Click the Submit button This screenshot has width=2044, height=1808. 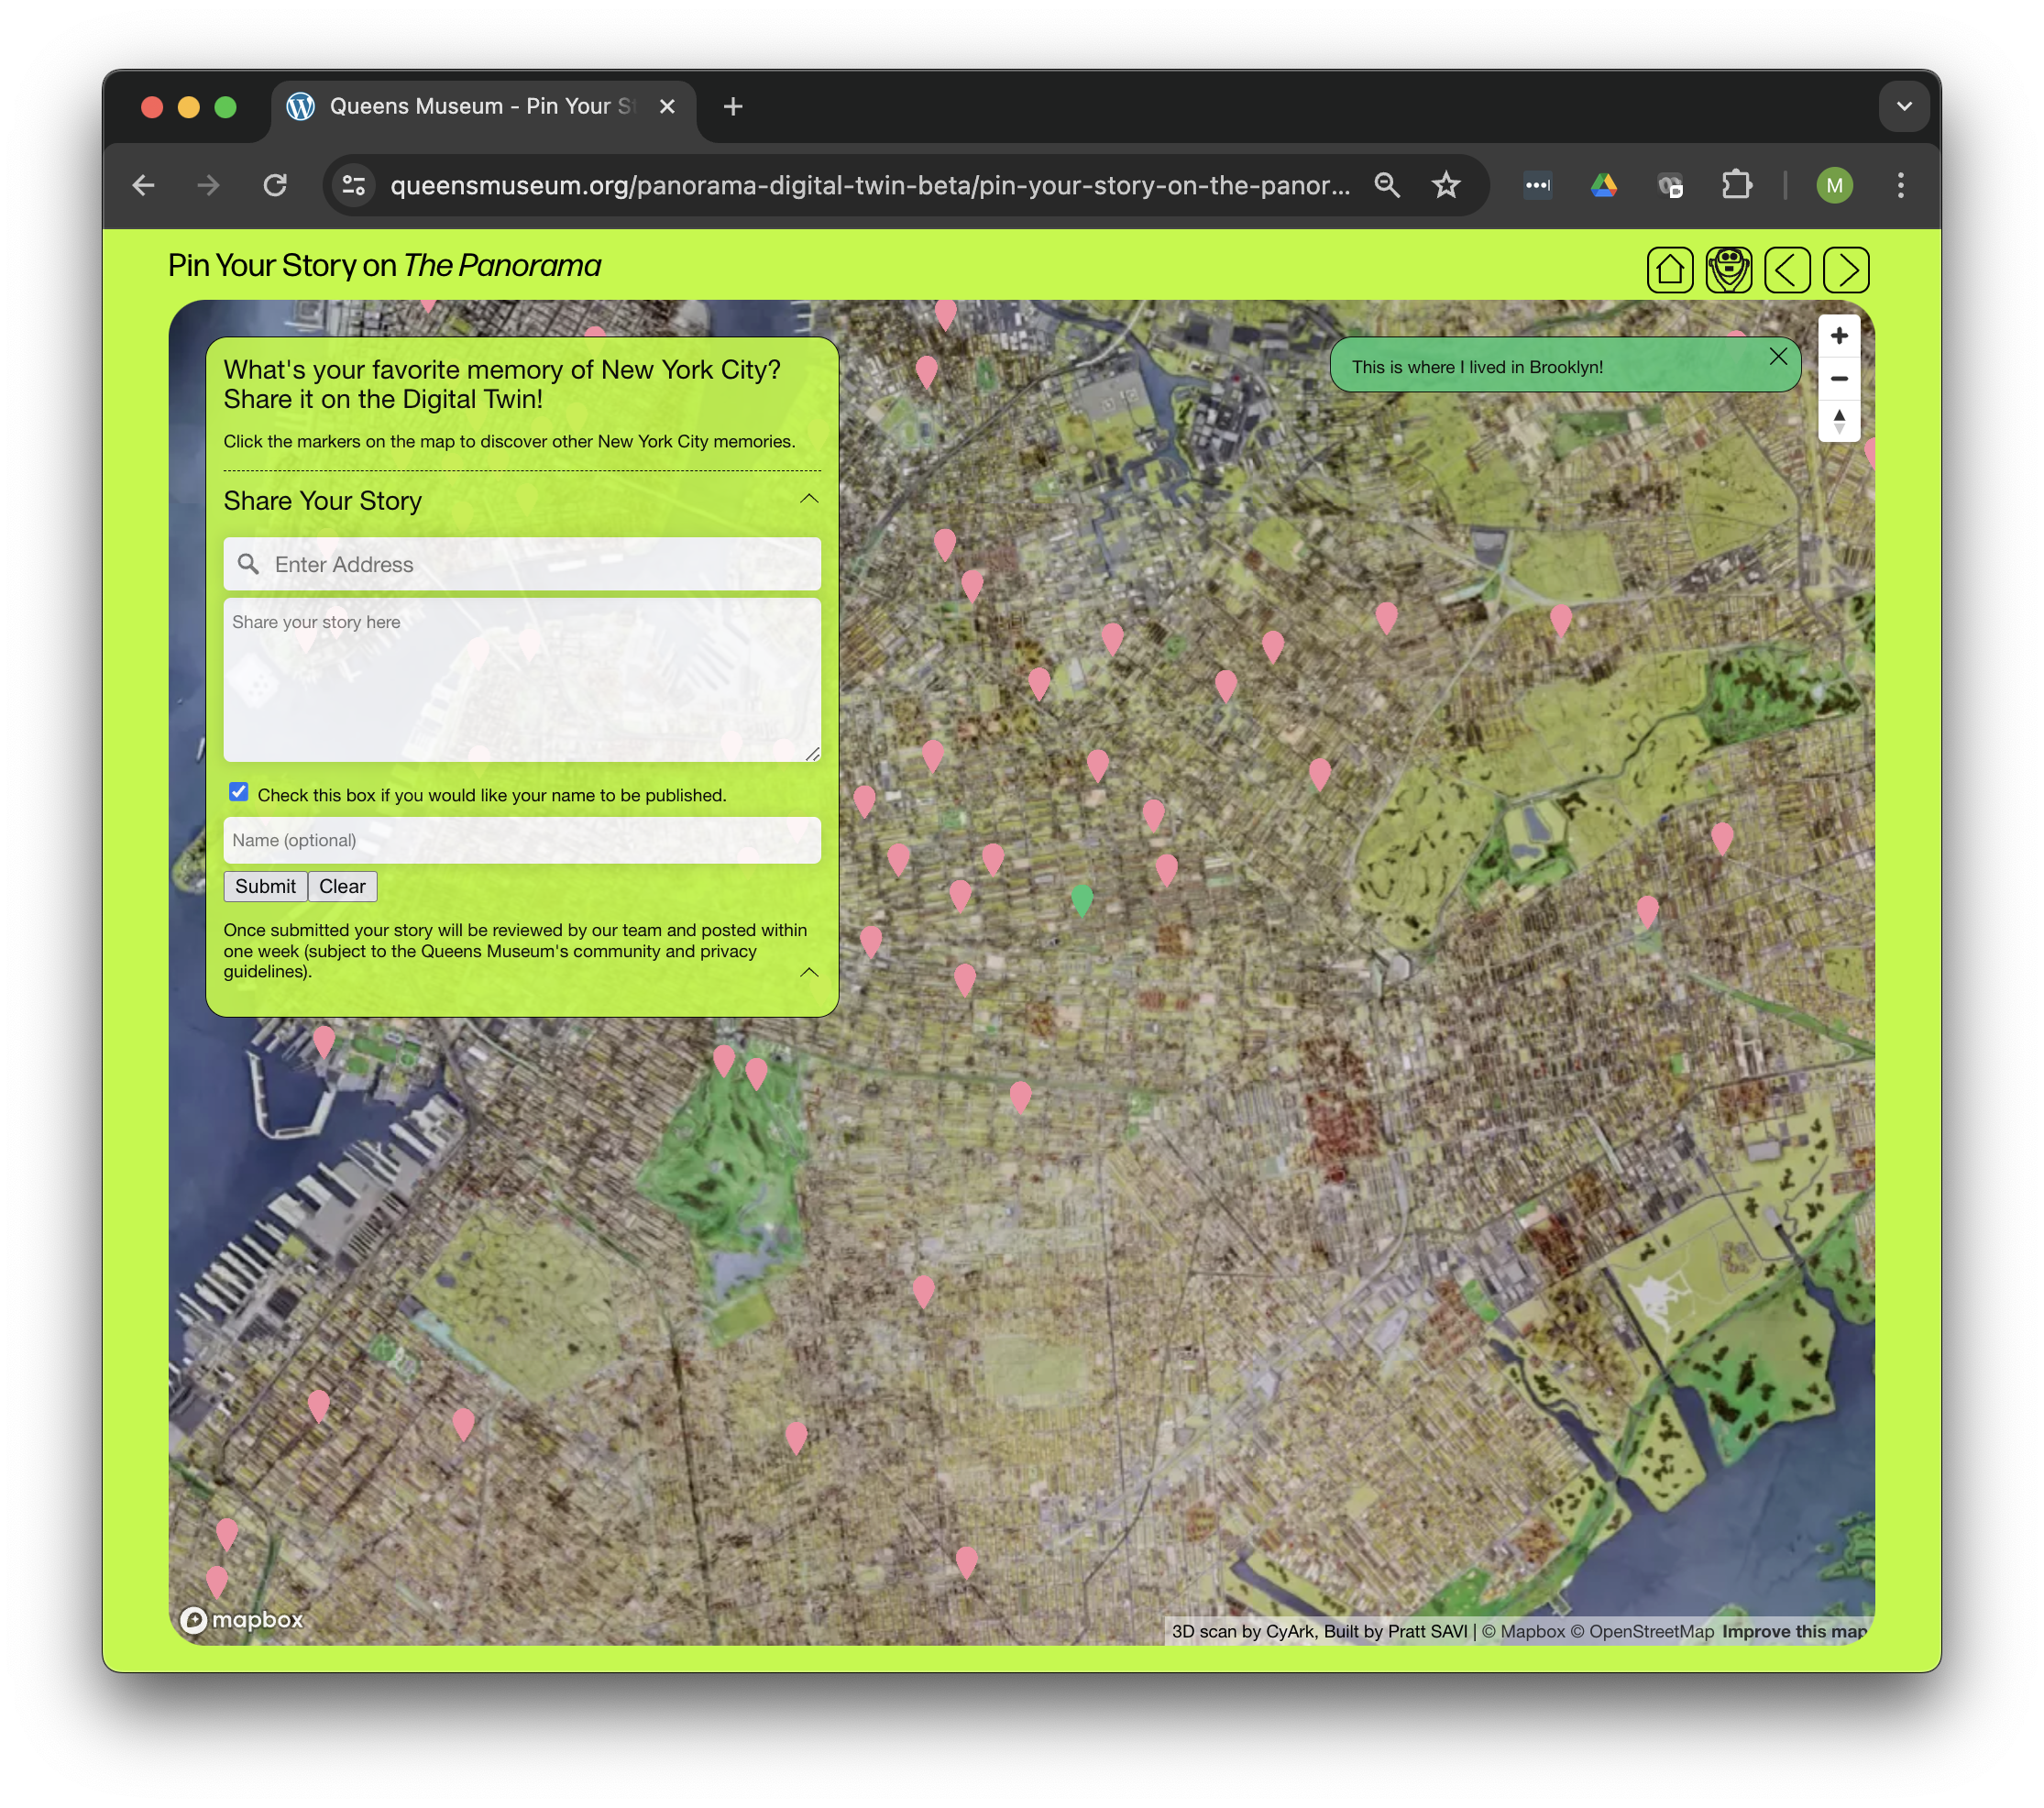pyautogui.click(x=265, y=886)
